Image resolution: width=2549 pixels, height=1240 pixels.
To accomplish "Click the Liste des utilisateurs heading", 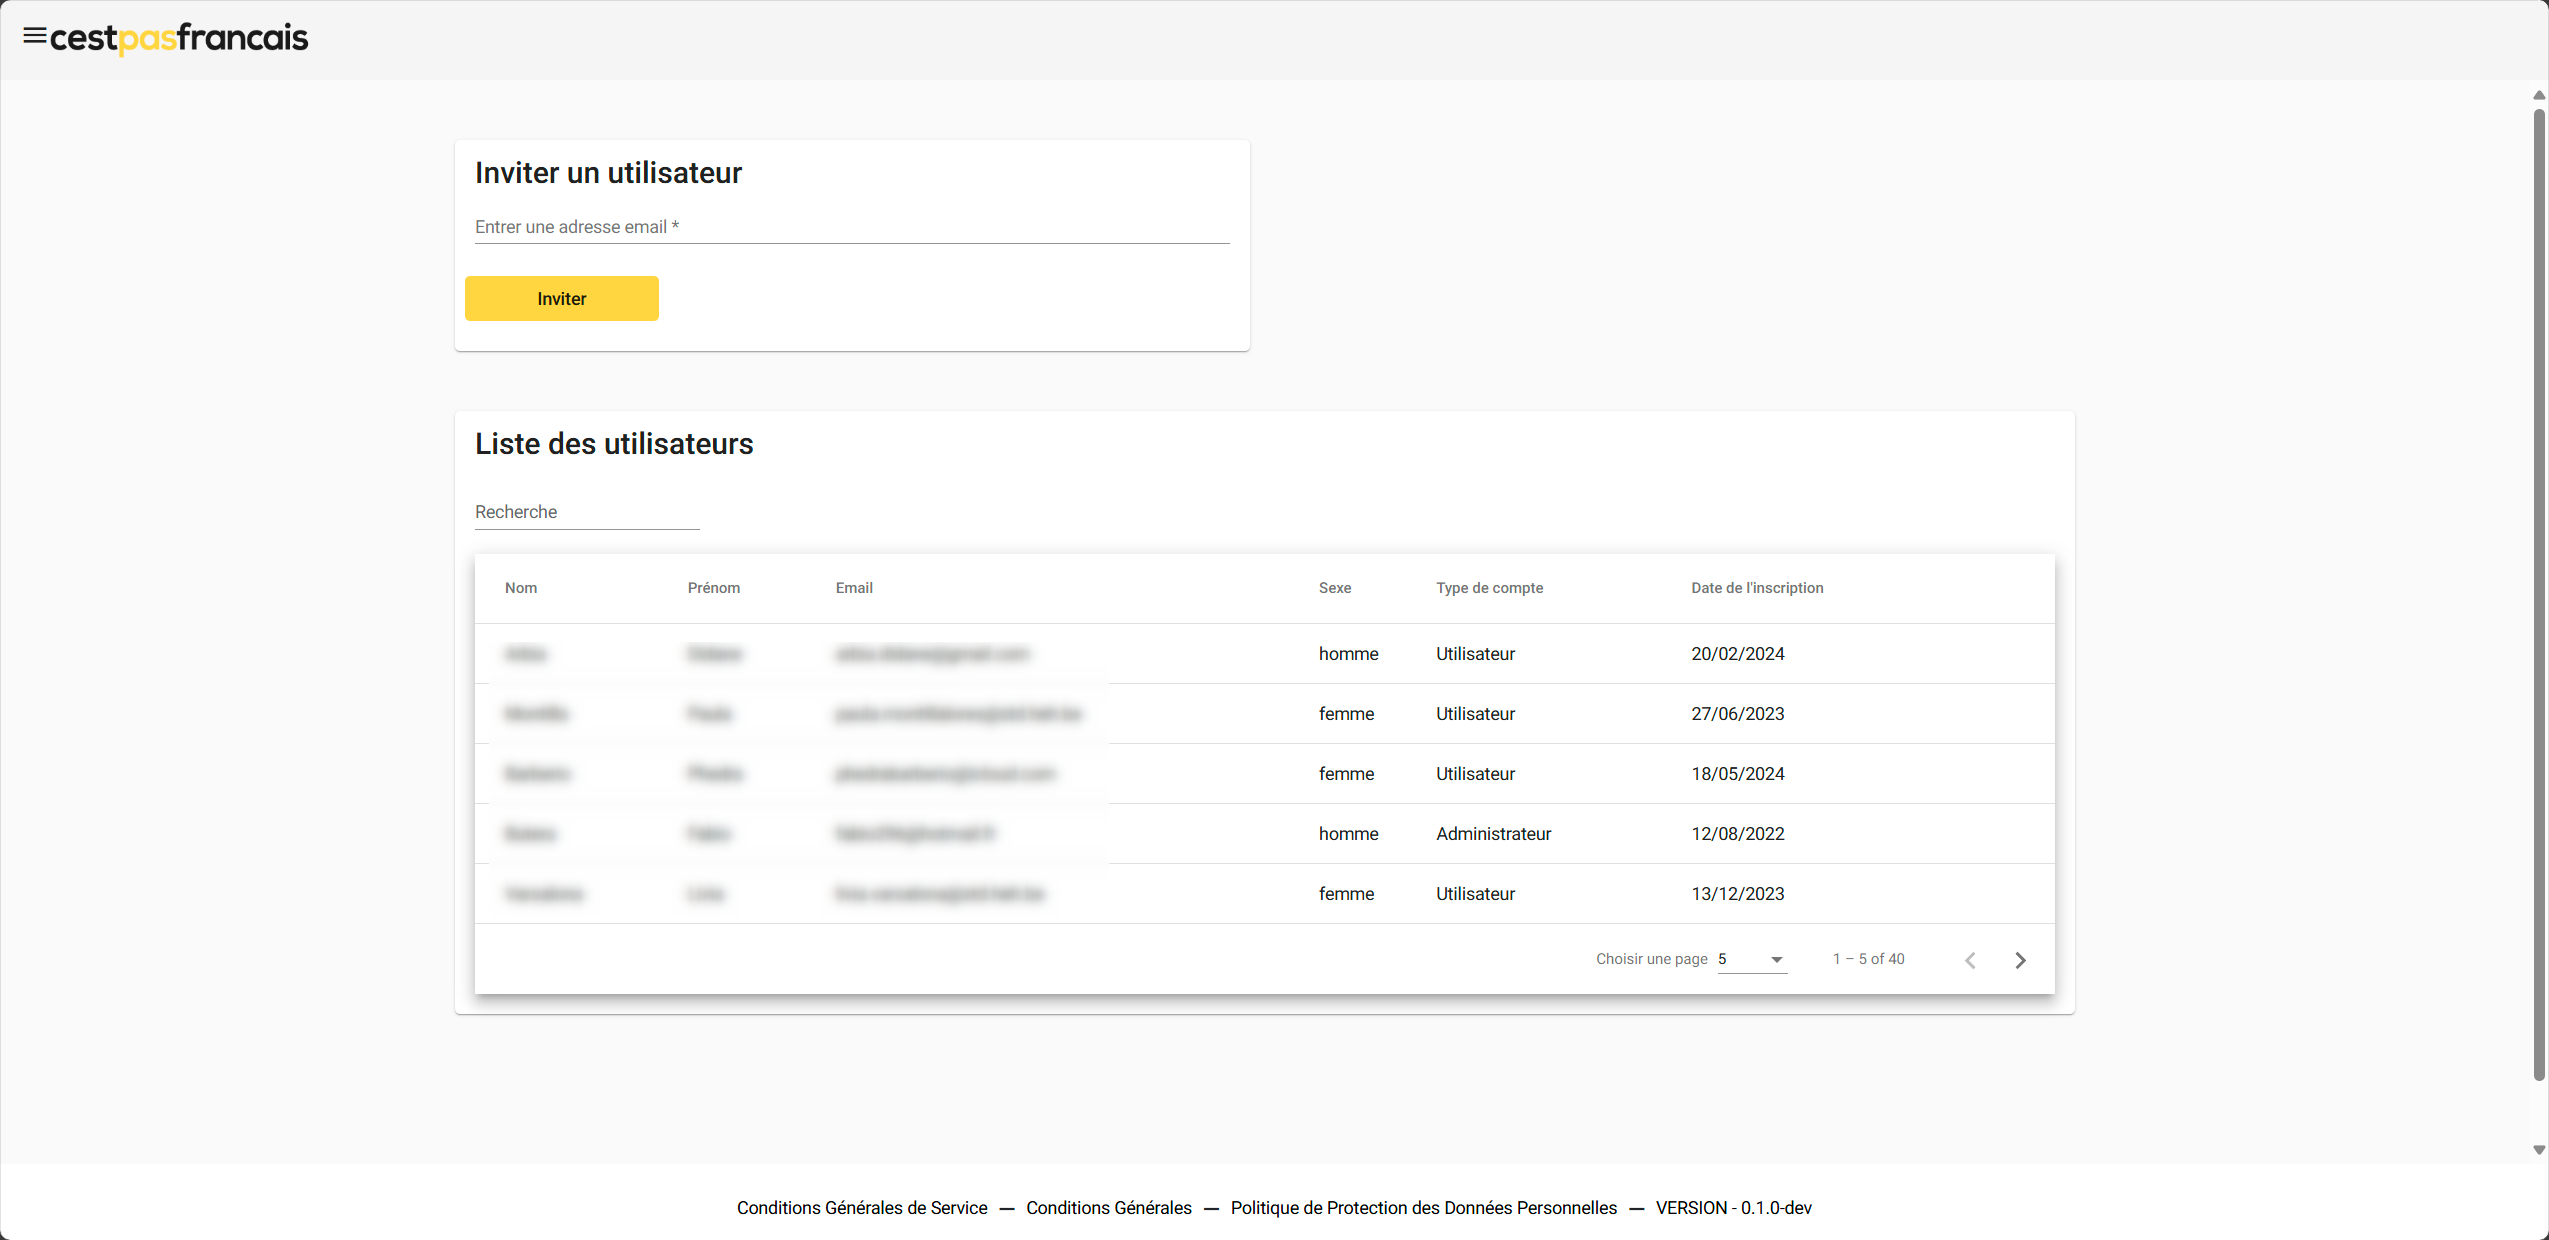I will pyautogui.click(x=614, y=444).
